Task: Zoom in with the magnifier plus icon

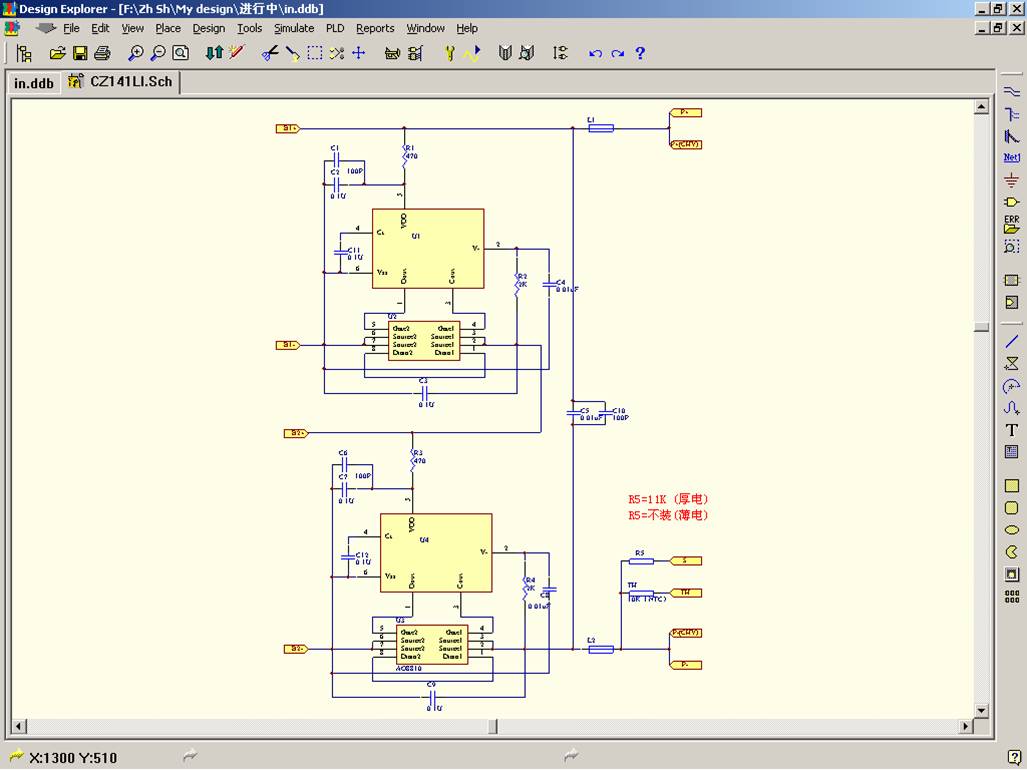Action: [x=136, y=53]
